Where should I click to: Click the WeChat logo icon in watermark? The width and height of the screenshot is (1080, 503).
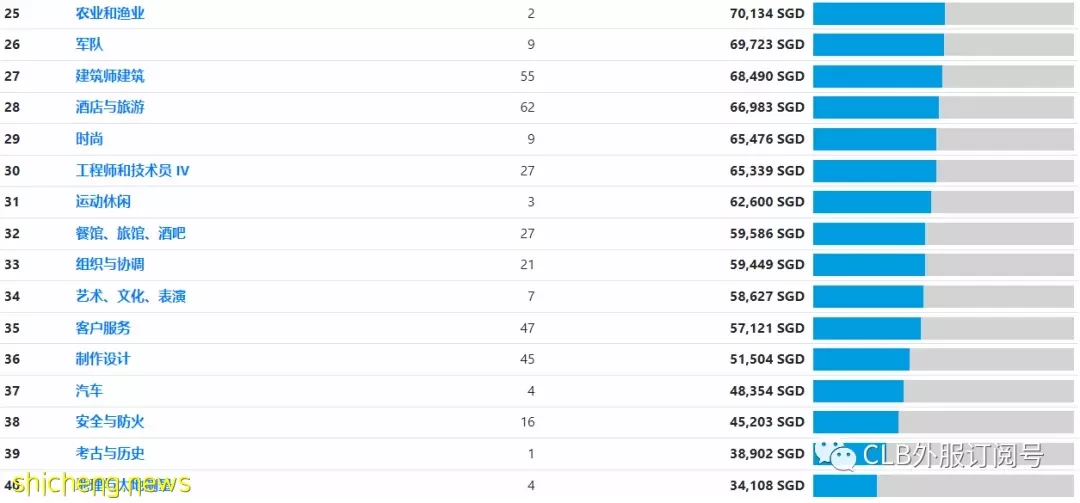[x=835, y=456]
